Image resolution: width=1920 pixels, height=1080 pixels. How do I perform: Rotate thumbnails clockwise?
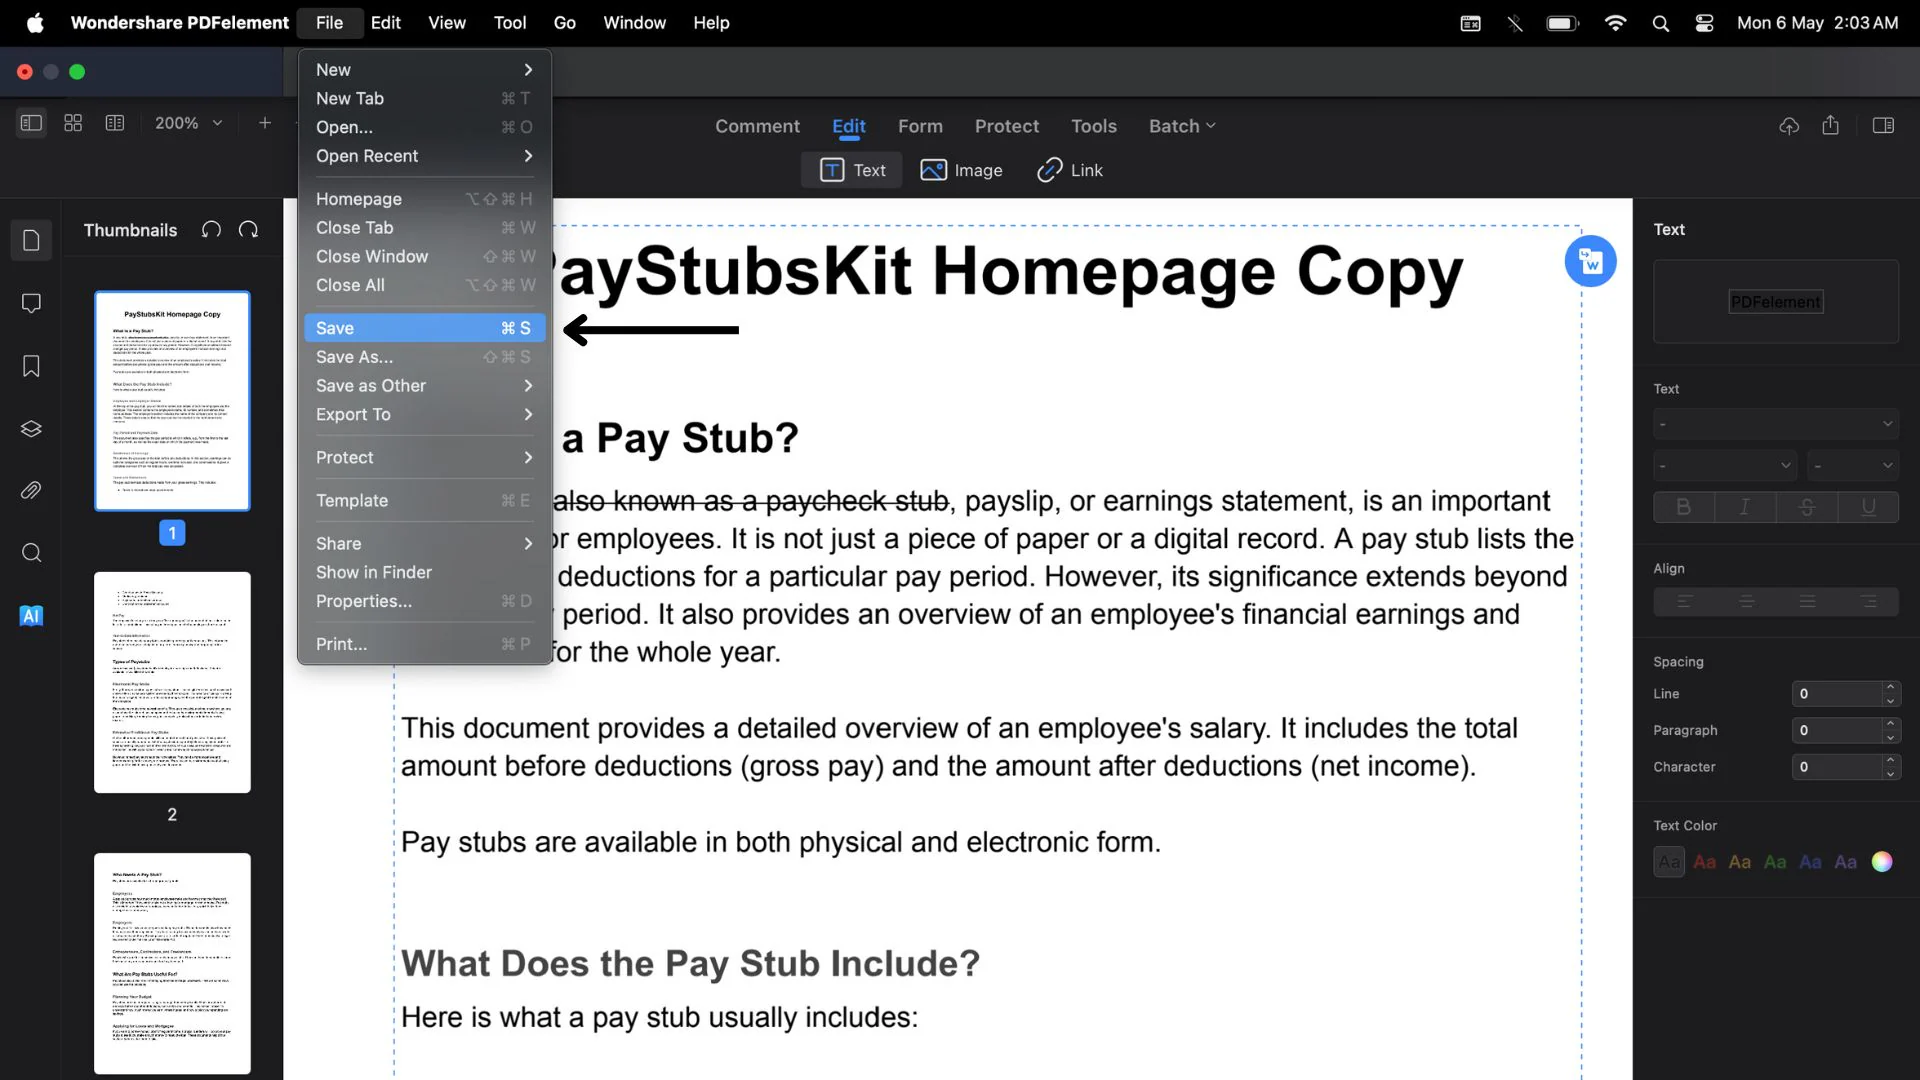click(x=249, y=230)
